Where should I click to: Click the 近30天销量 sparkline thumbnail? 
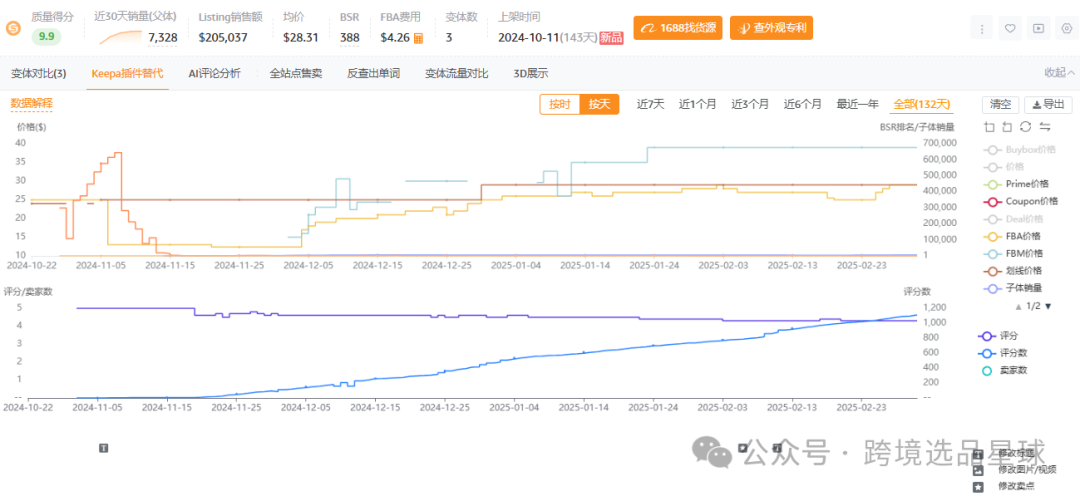pyautogui.click(x=120, y=36)
